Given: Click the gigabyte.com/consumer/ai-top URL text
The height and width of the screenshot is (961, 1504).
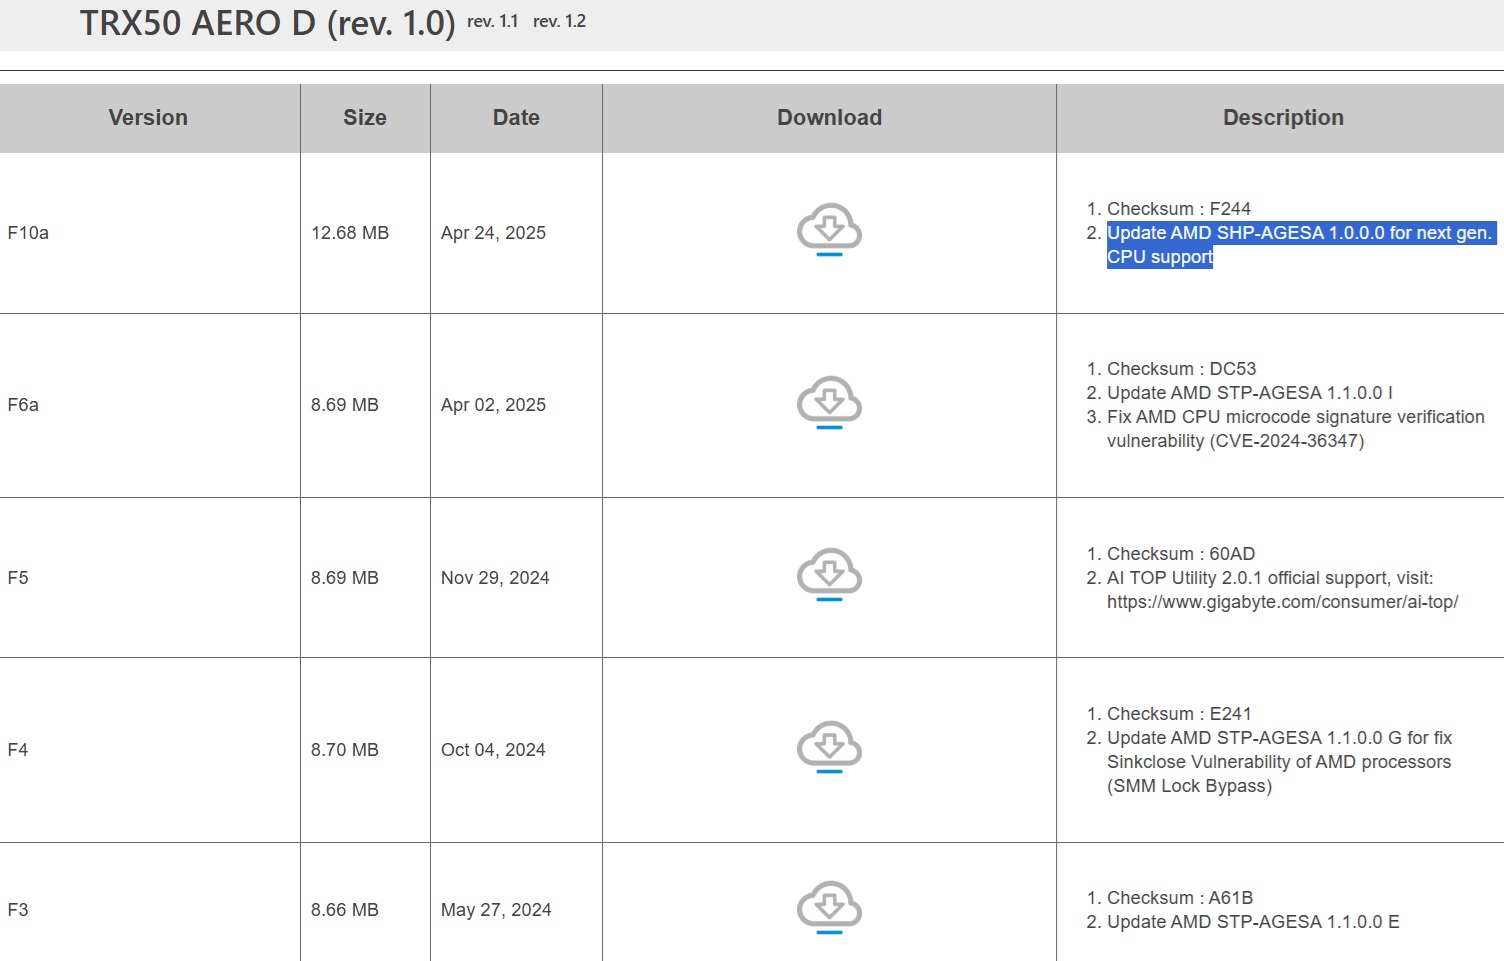Looking at the screenshot, I should point(1282,602).
